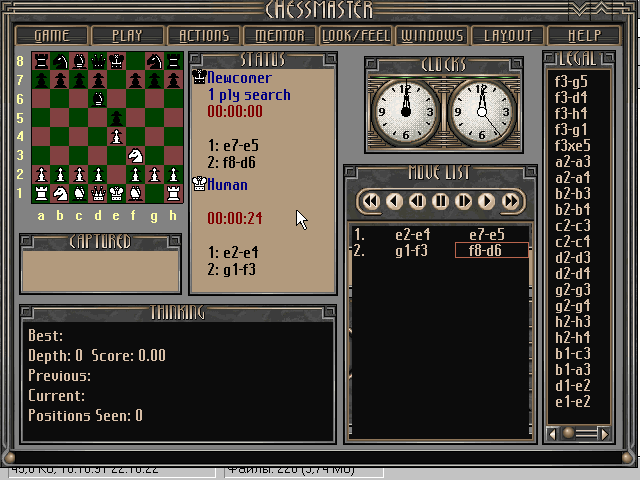Rewind move list to the start
Viewport: 640px width, 480px height.
pyautogui.click(x=371, y=201)
